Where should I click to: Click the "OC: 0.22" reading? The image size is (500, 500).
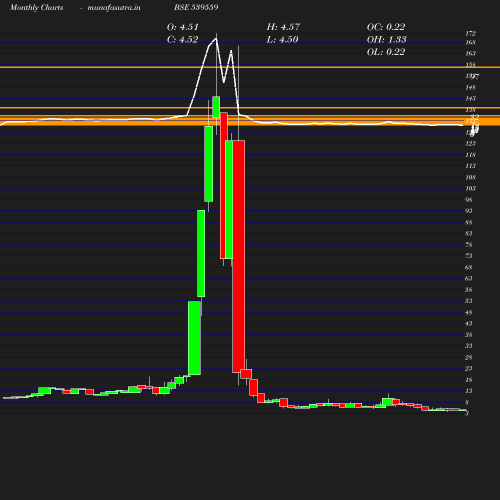(x=386, y=27)
